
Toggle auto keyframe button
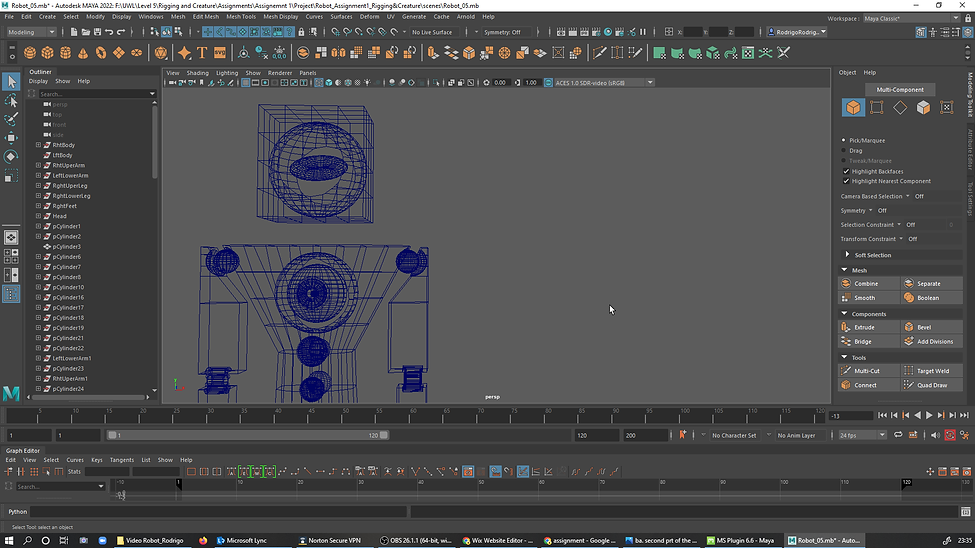click(x=950, y=435)
